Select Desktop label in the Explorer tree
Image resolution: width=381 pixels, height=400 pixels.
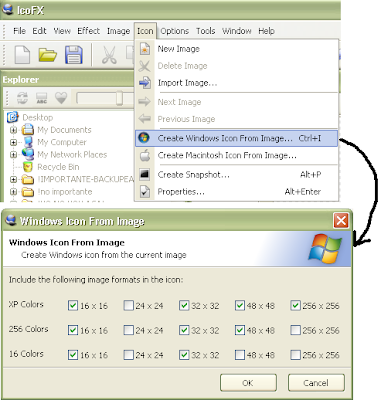coord(38,117)
